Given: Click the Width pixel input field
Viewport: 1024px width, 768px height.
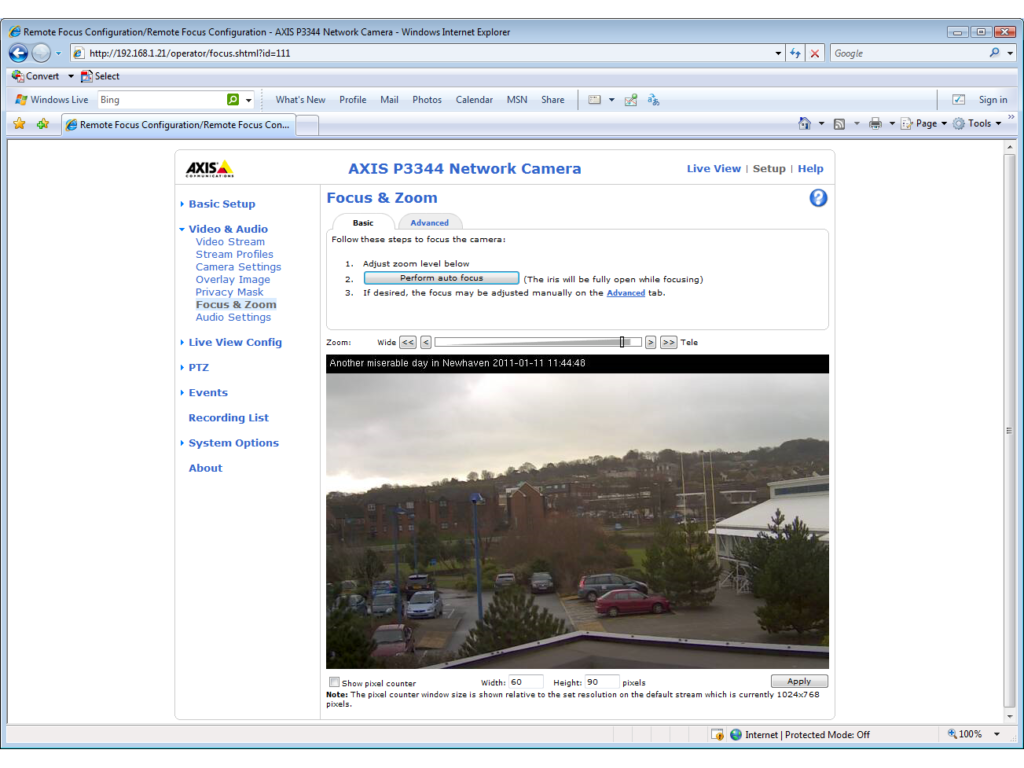Looking at the screenshot, I should (525, 682).
